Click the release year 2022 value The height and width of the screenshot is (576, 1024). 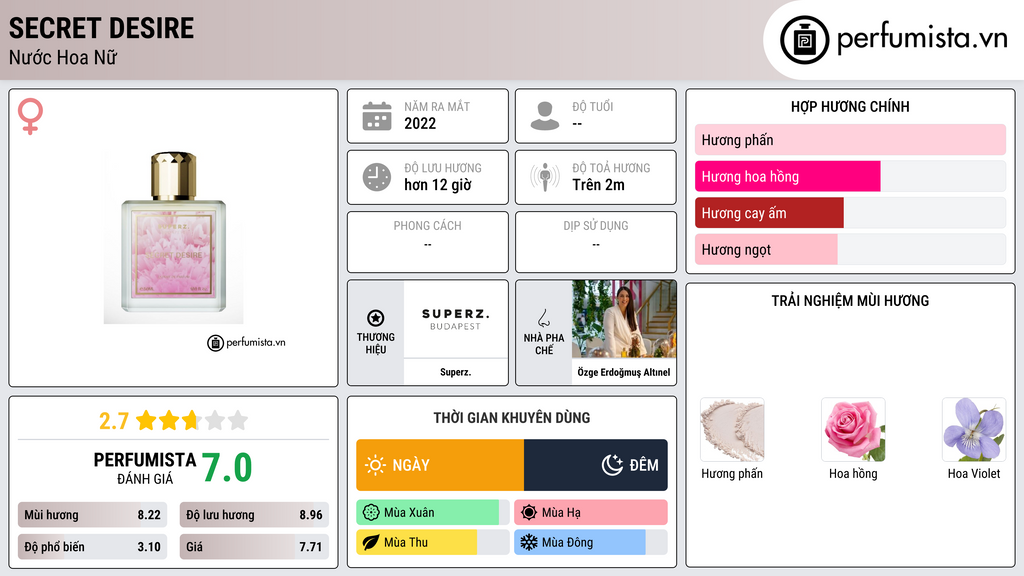coord(420,123)
